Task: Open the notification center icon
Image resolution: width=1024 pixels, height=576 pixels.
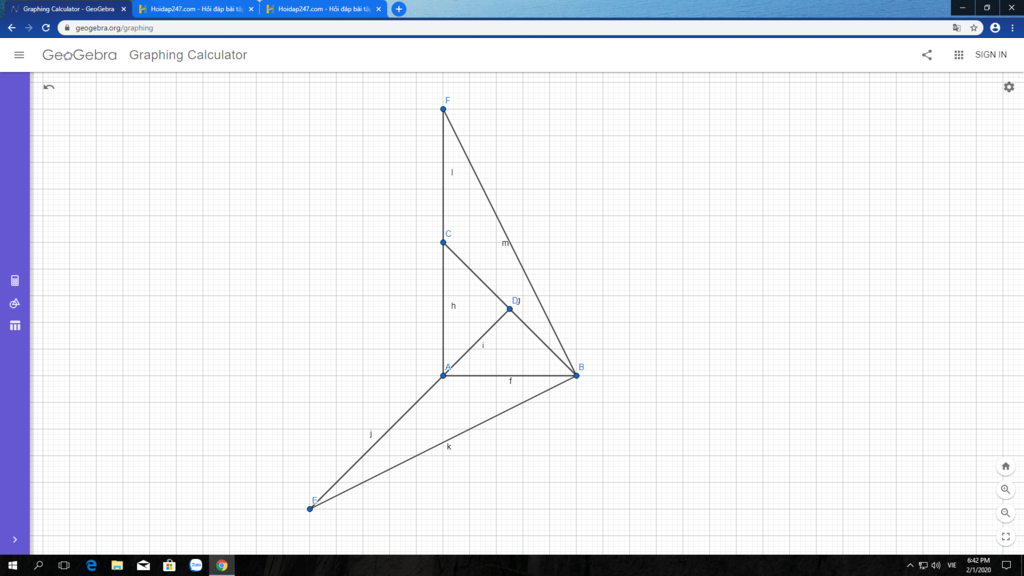Action: pyautogui.click(x=1006, y=566)
